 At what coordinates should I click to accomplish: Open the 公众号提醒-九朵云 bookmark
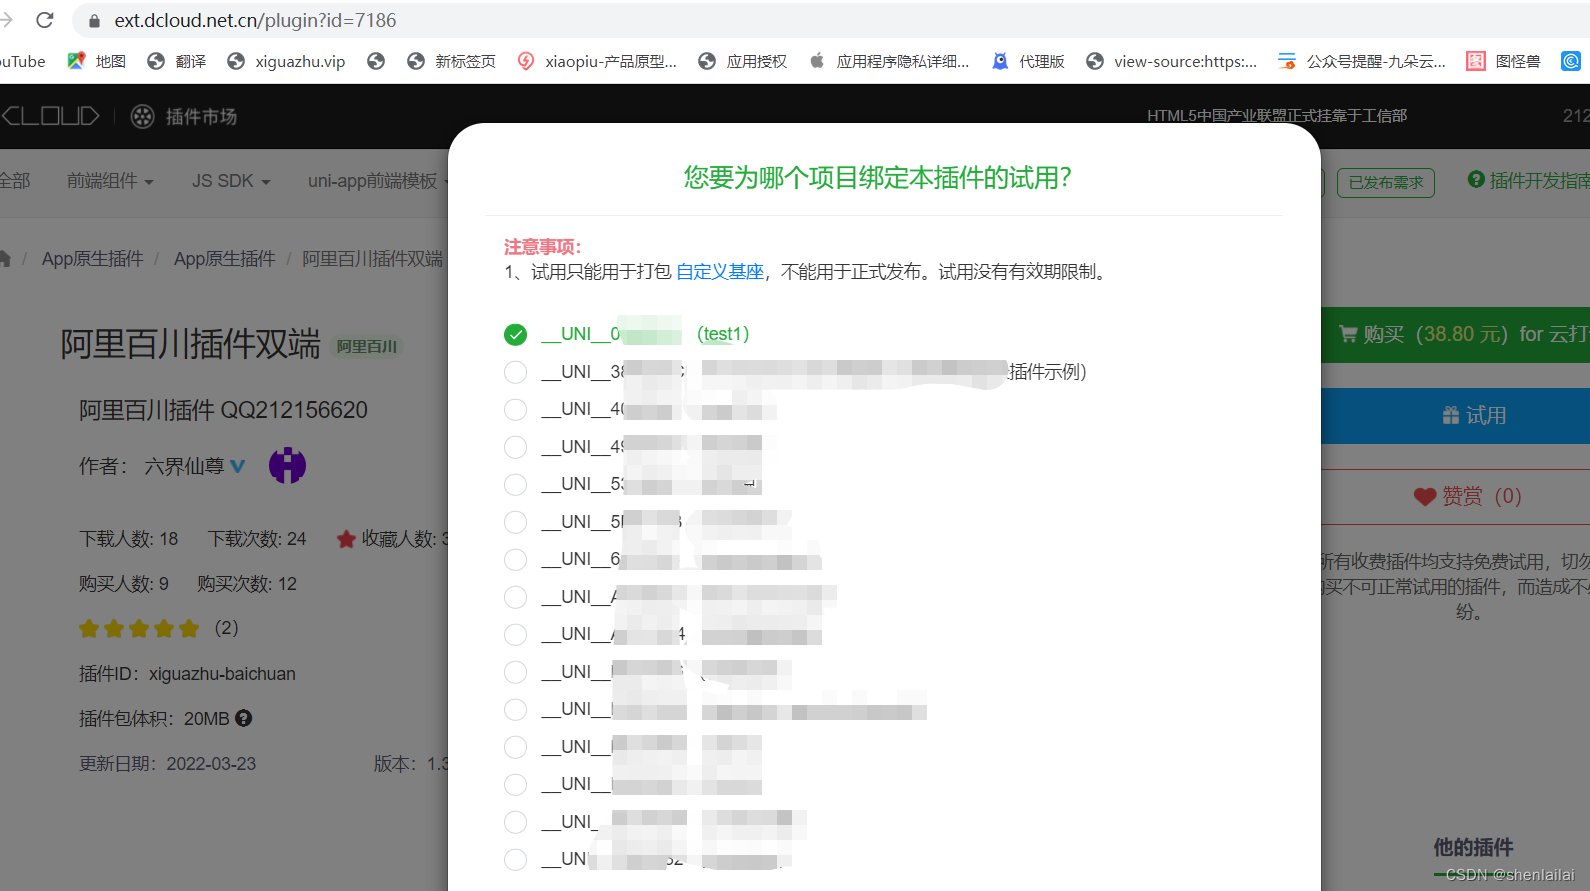click(x=1362, y=61)
